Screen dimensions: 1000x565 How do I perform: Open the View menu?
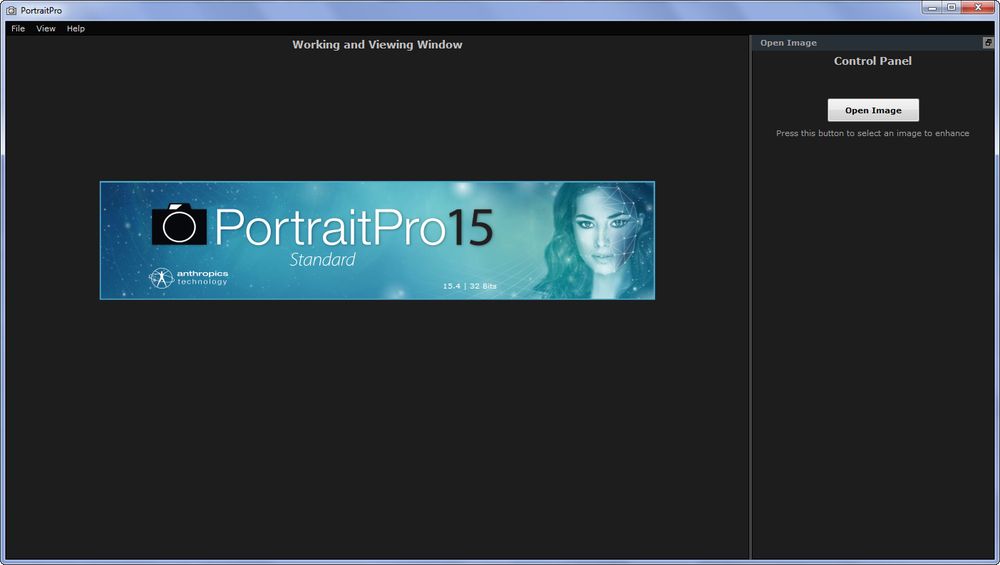[x=46, y=29]
